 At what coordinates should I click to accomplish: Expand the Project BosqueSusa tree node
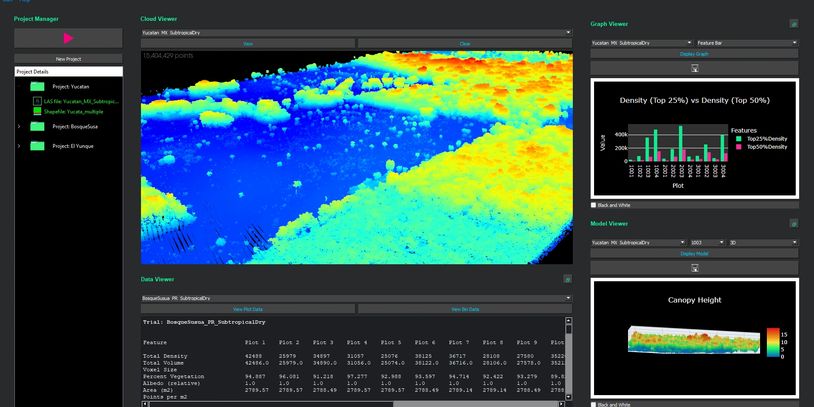pos(19,127)
